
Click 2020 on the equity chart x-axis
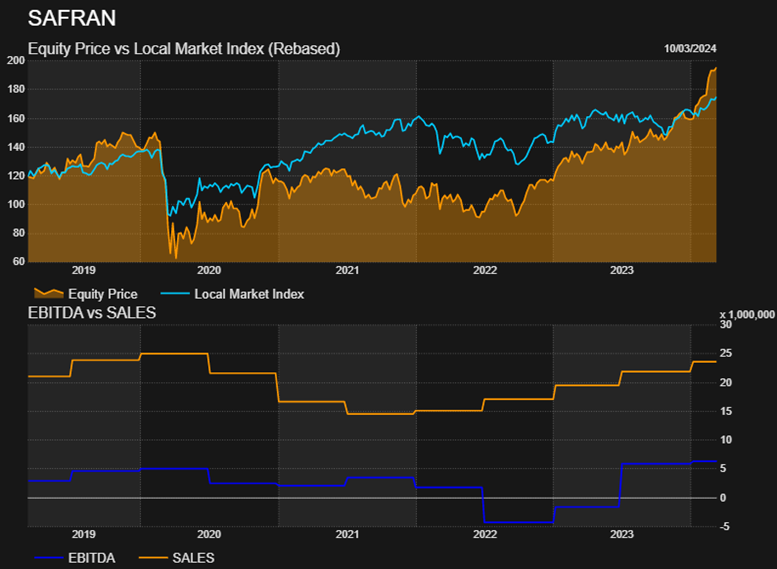(x=209, y=270)
